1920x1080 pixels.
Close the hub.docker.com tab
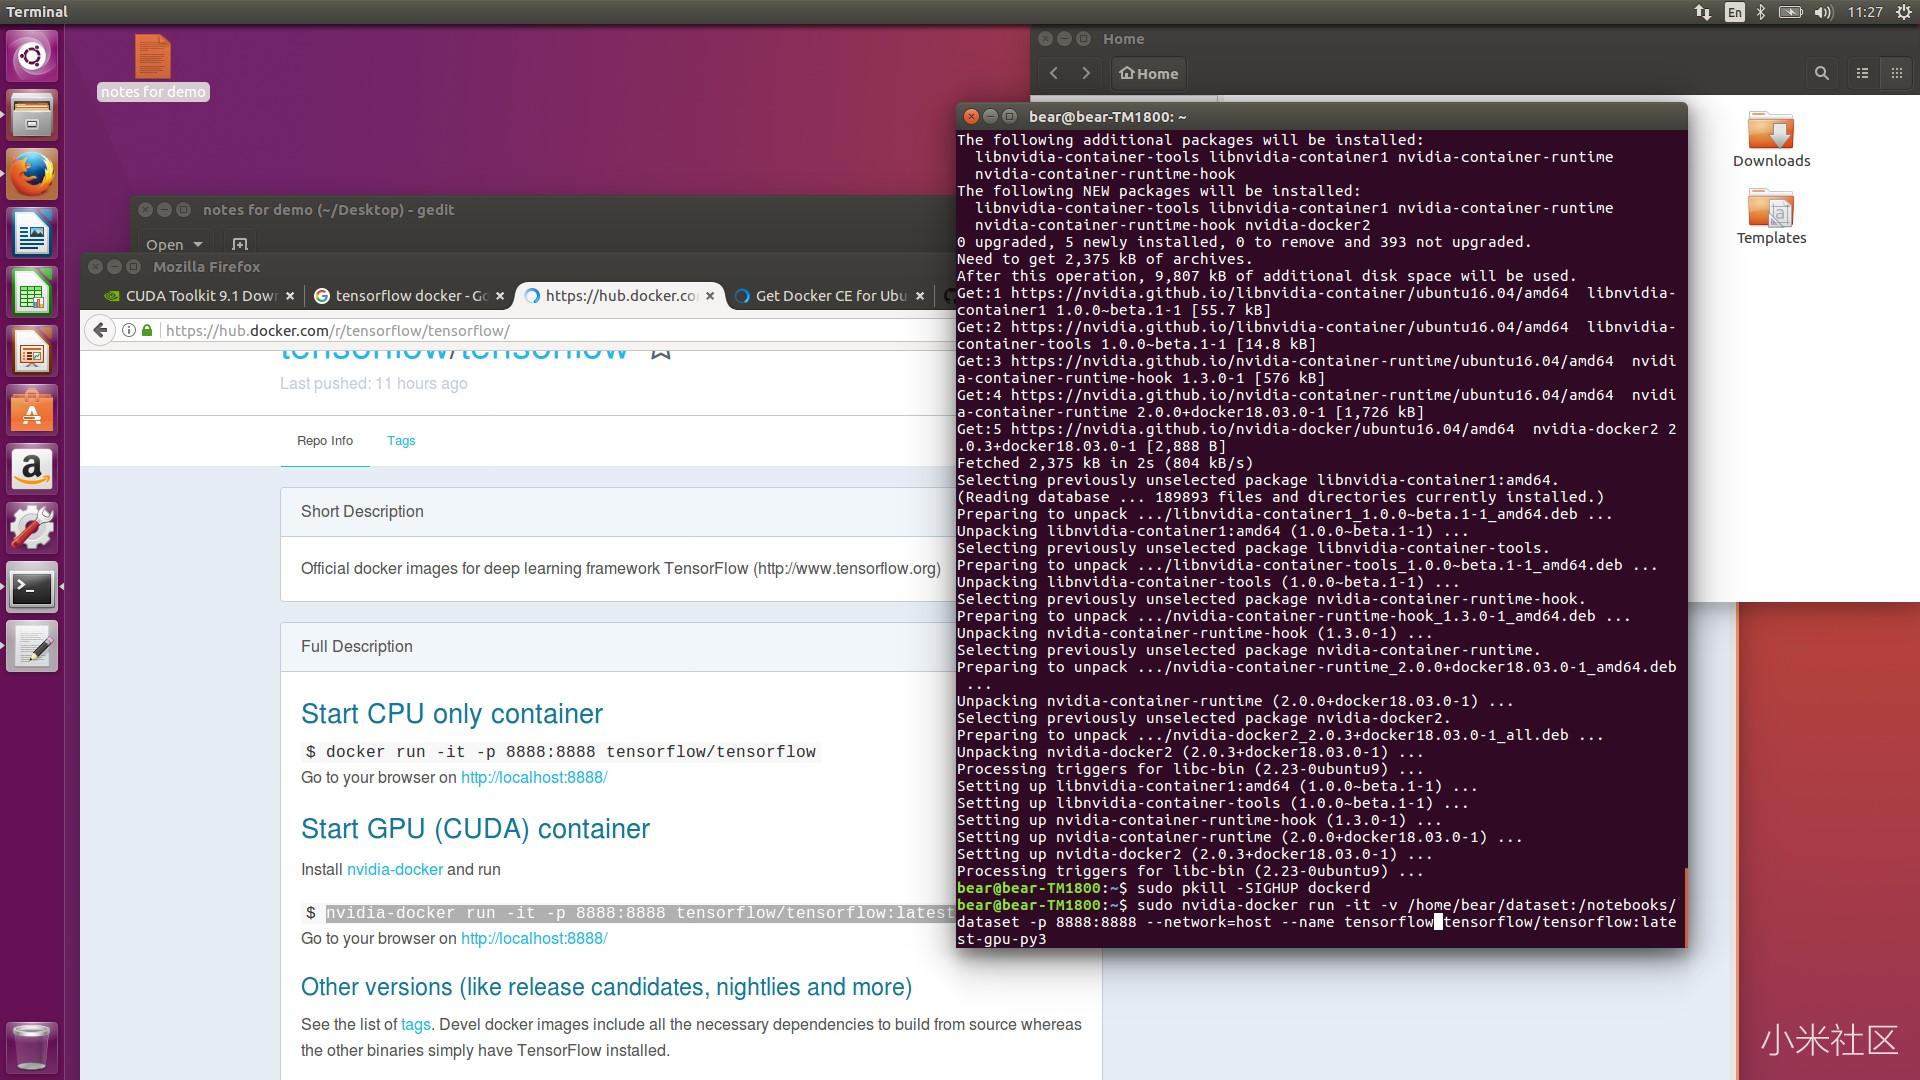point(710,296)
